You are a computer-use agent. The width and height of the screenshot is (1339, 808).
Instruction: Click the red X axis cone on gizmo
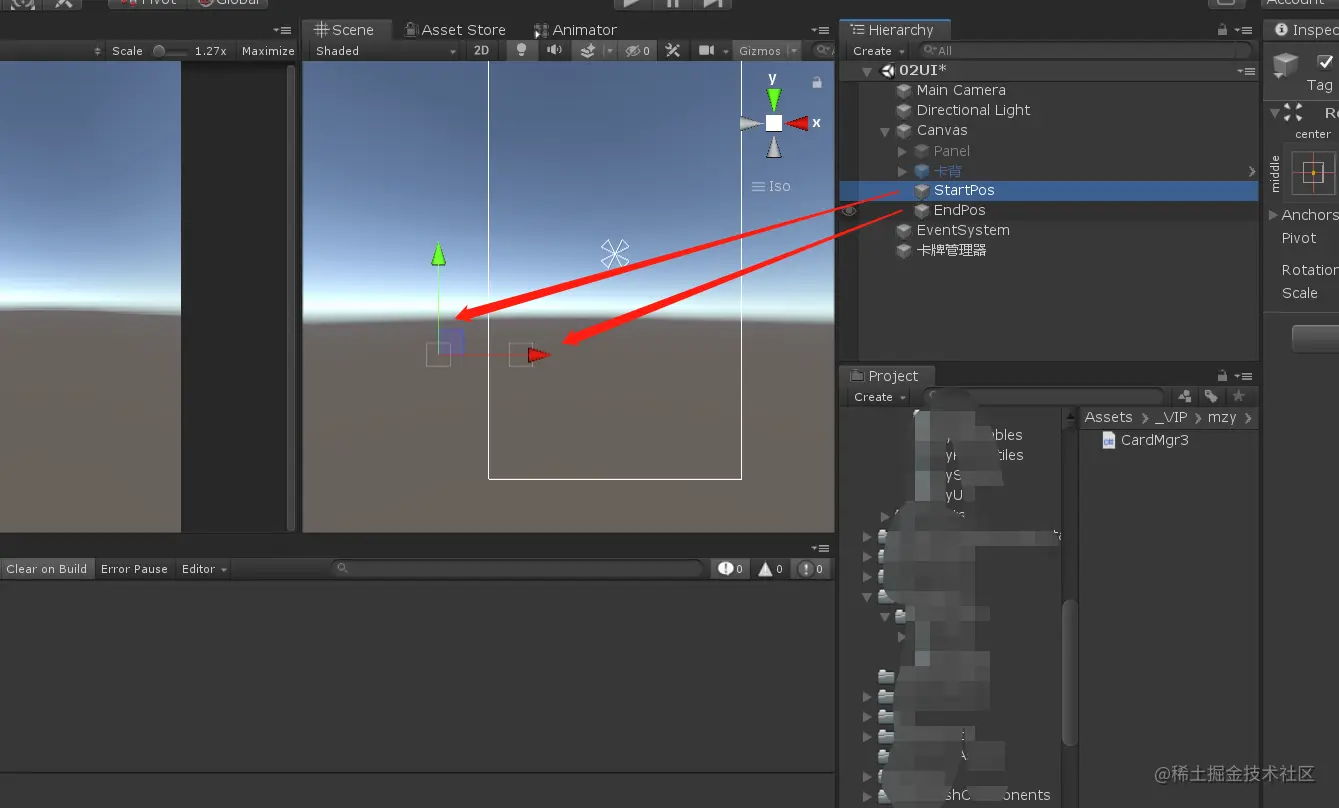pos(797,123)
